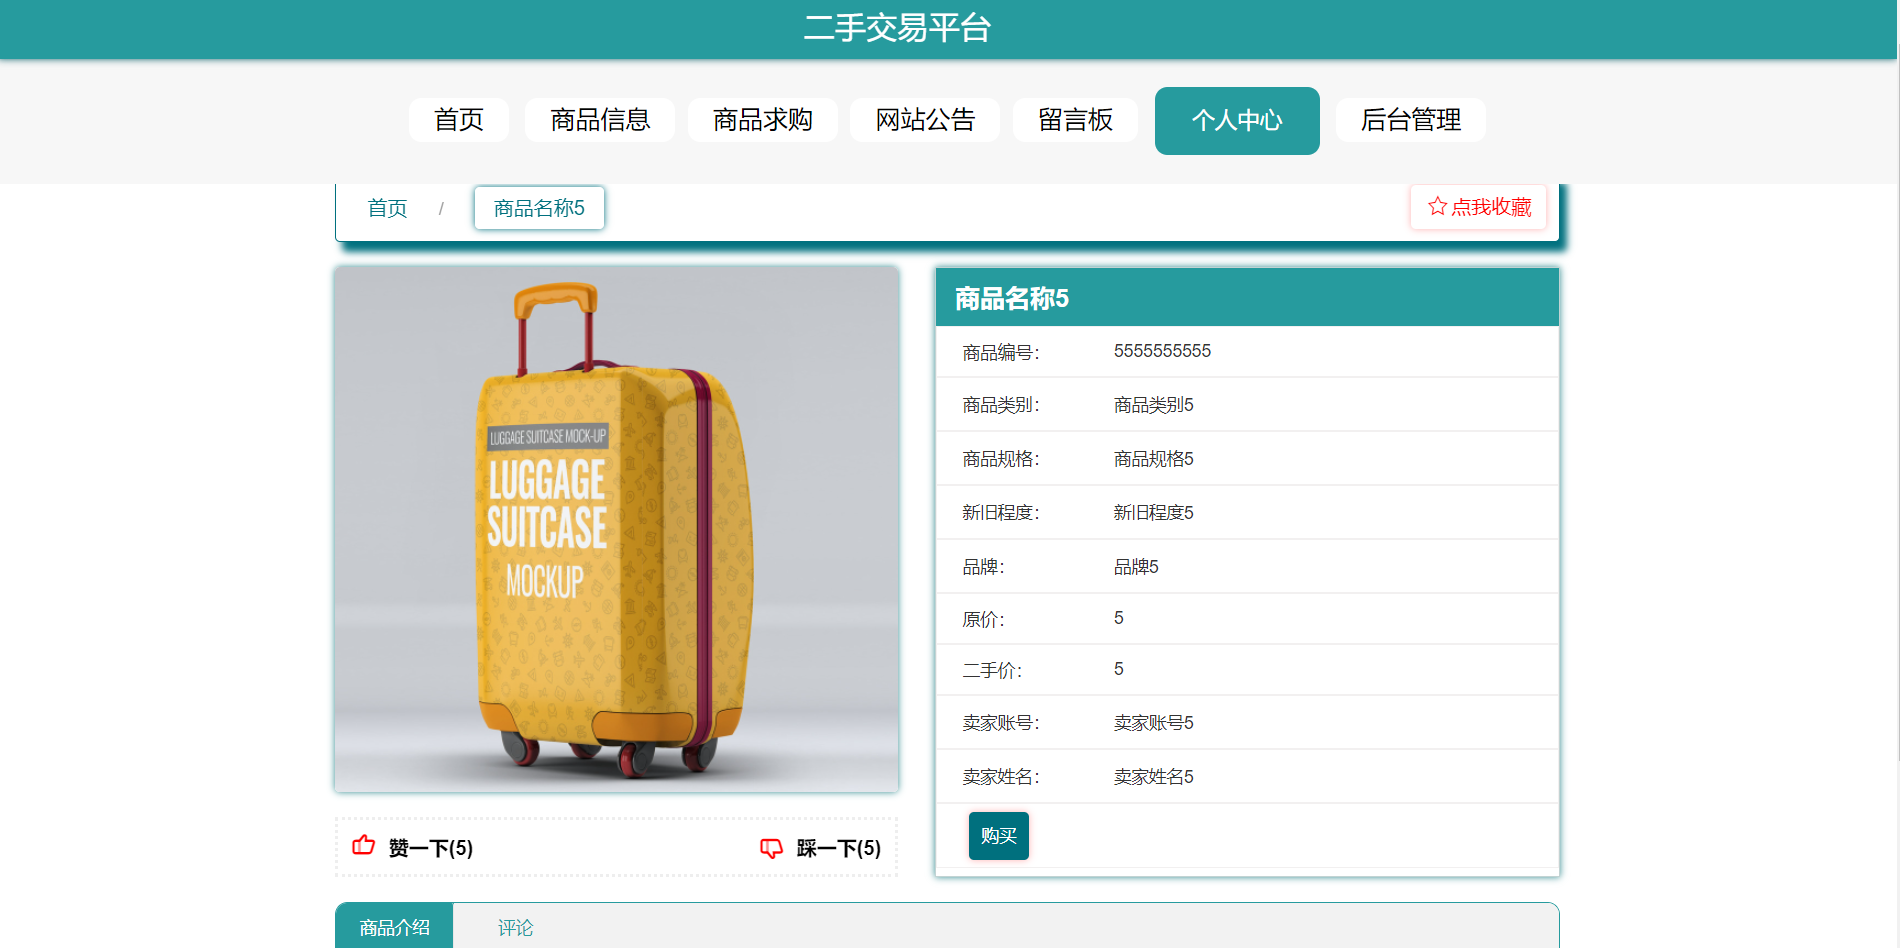Click the 商品名称5 breadcrumb item

click(539, 208)
